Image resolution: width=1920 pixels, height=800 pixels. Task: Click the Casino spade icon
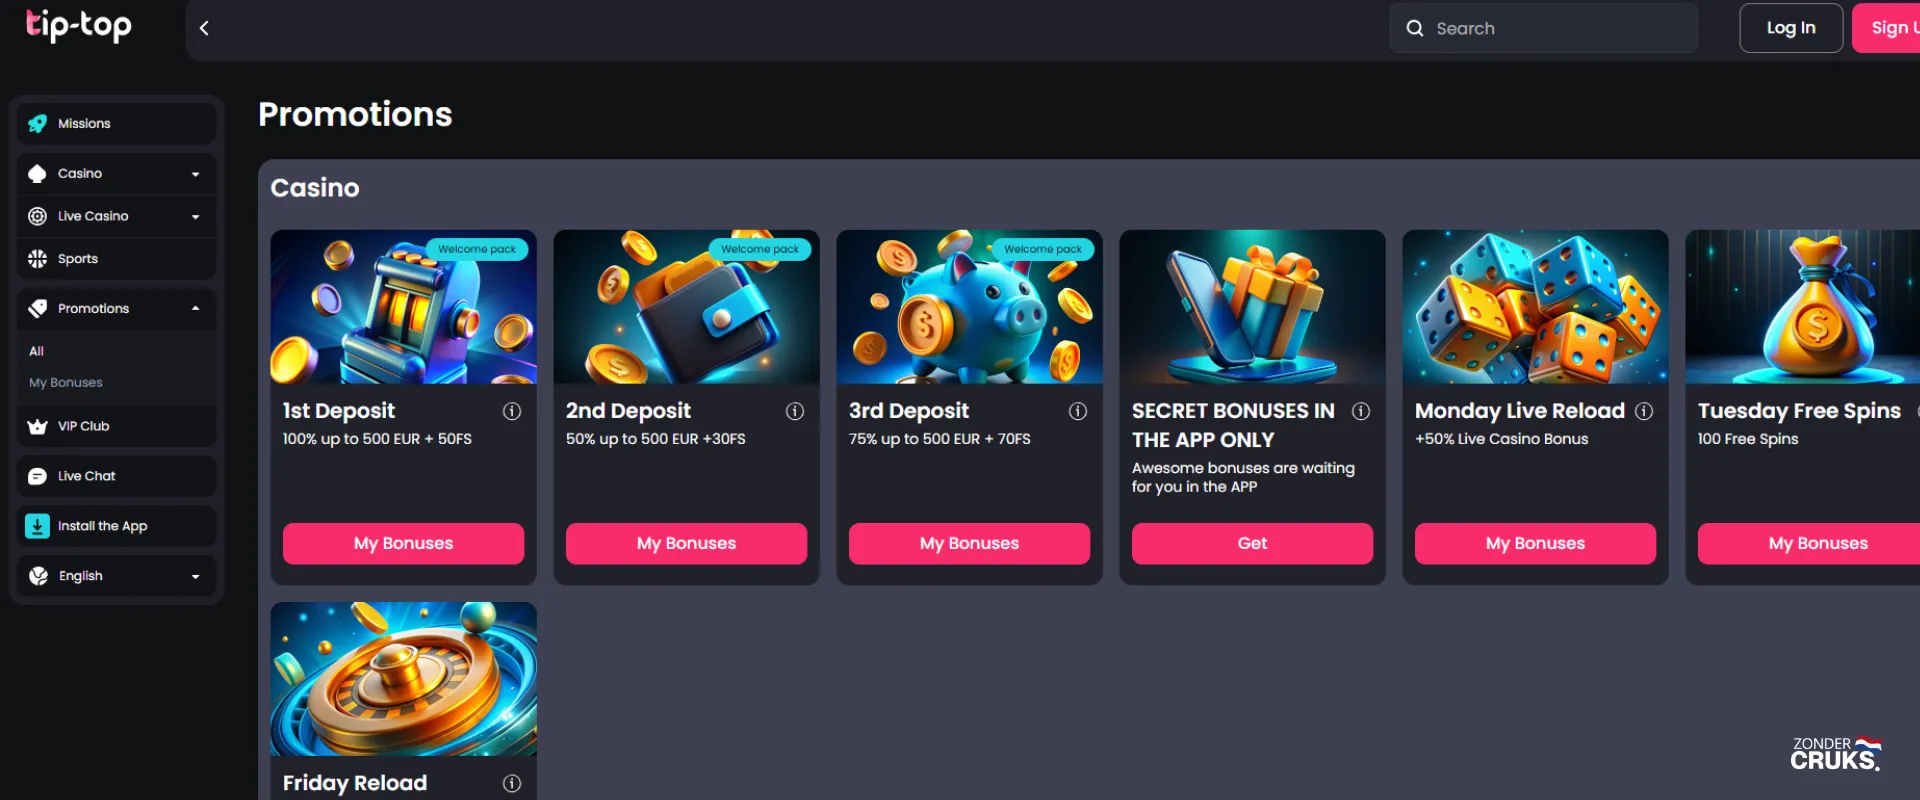[37, 173]
